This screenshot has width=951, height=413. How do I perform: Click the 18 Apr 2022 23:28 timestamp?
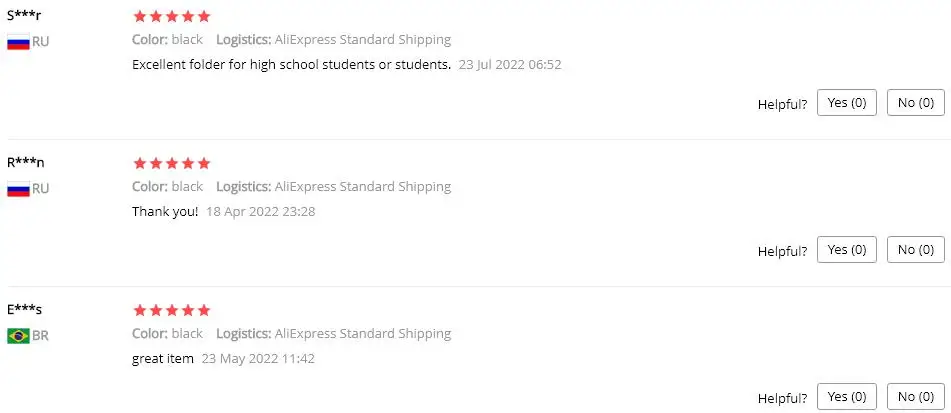[261, 211]
